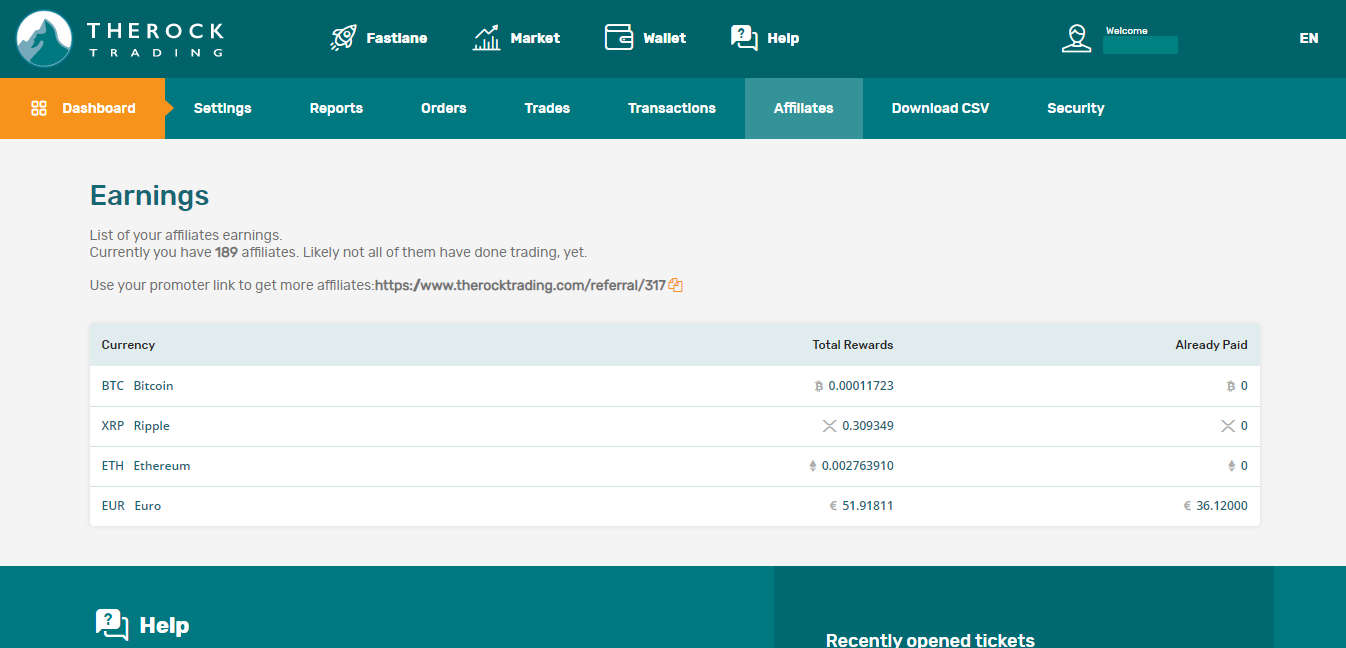Screen dimensions: 1346x648
Task: Open the Settings tab
Action: [x=222, y=108]
